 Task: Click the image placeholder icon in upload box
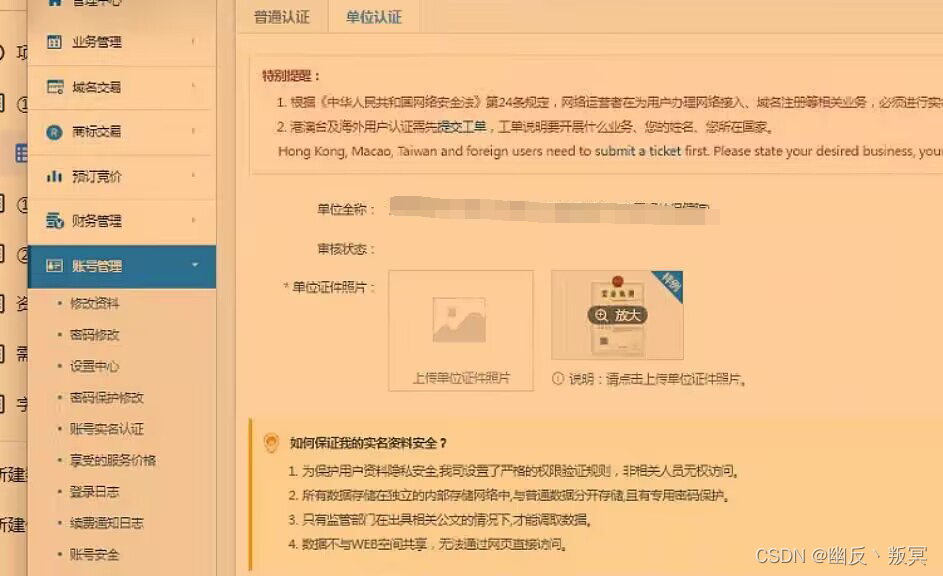459,320
